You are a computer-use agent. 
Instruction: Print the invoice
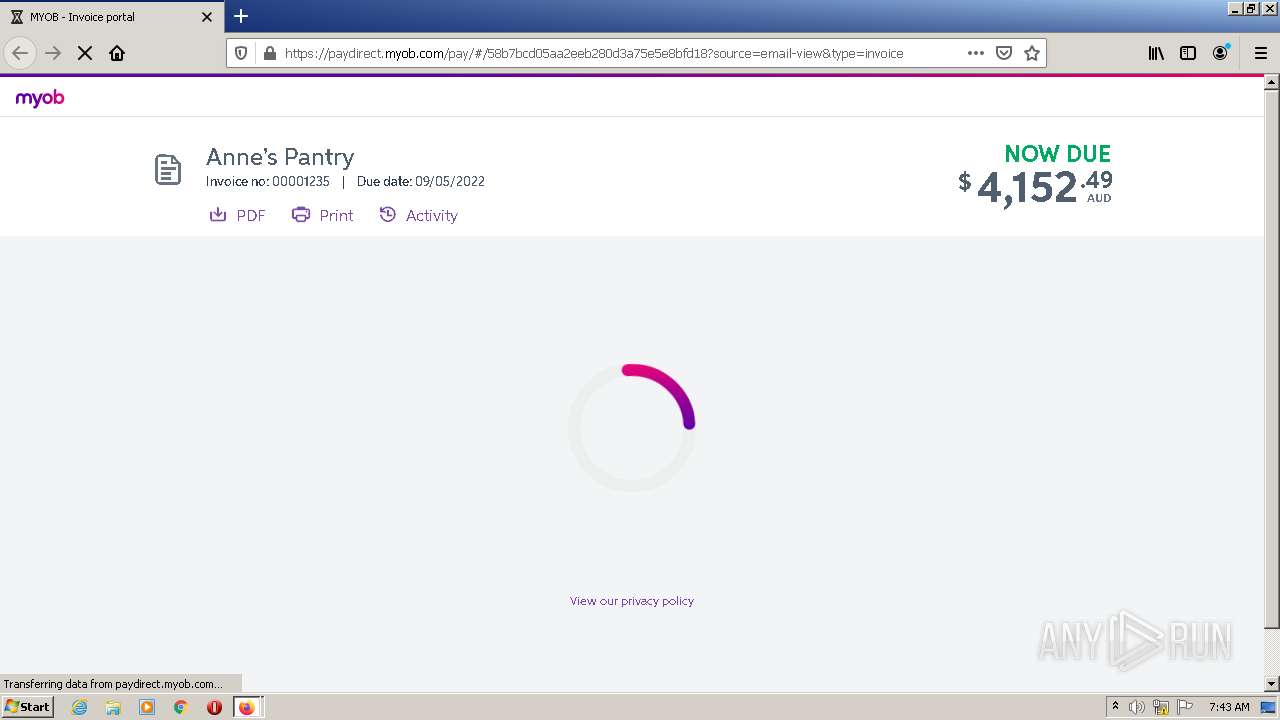point(322,215)
